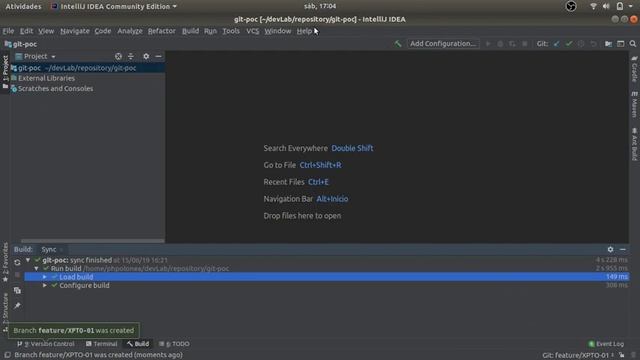
Task: Select the git-poc project root folder
Action: click(88, 68)
